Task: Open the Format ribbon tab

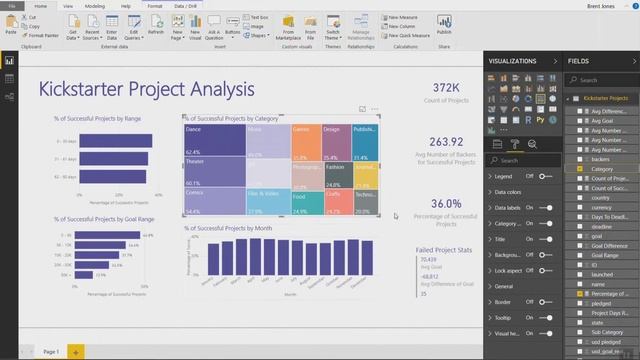Action: click(155, 6)
